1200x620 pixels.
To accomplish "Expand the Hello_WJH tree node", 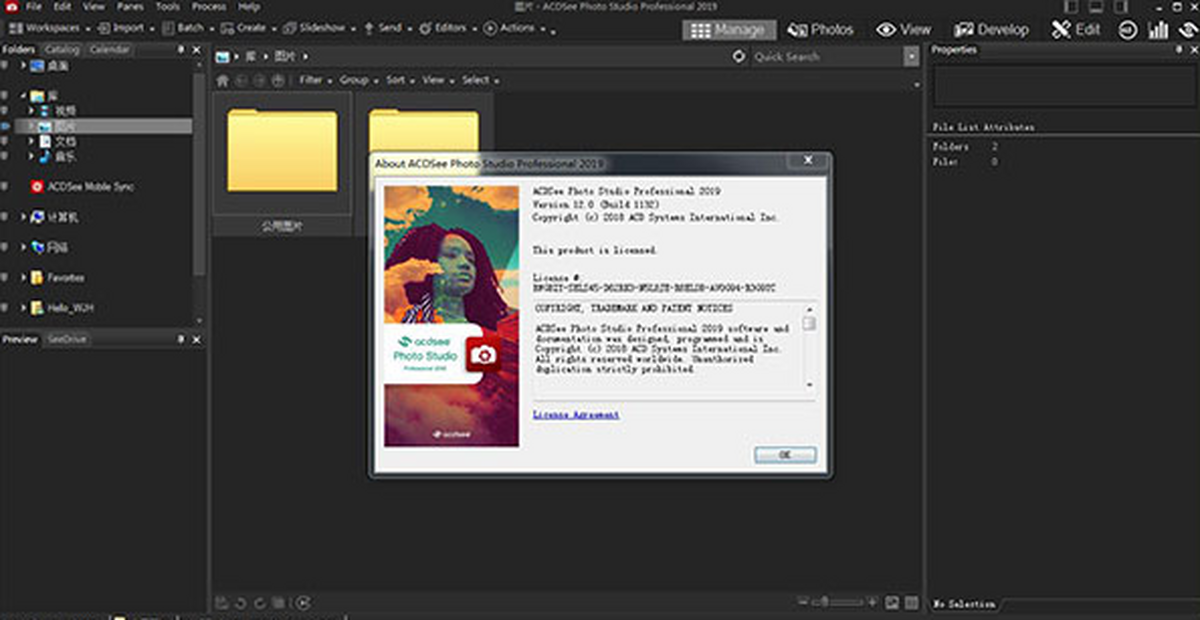I will pos(24,308).
